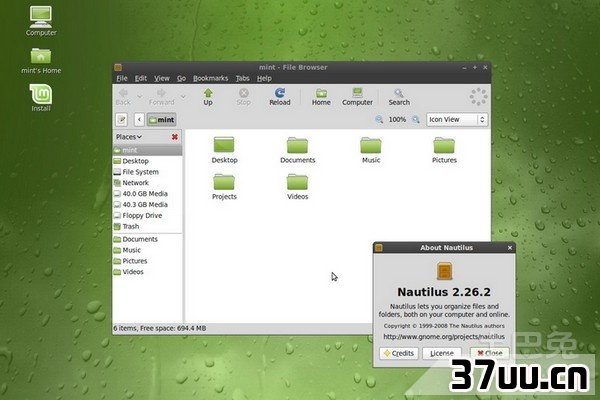
Task: Select Documents bookmark in sidebar
Action: click(x=147, y=239)
